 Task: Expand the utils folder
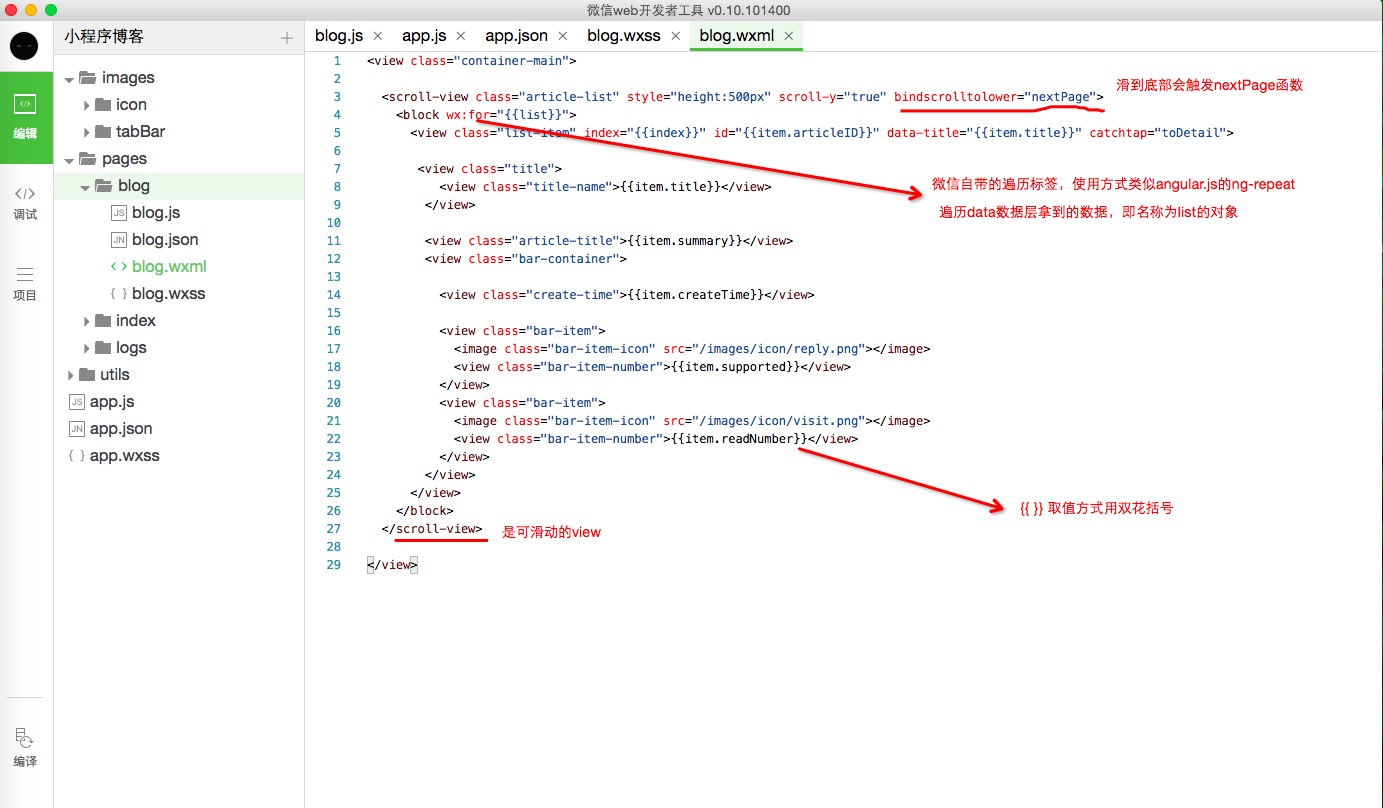70,375
